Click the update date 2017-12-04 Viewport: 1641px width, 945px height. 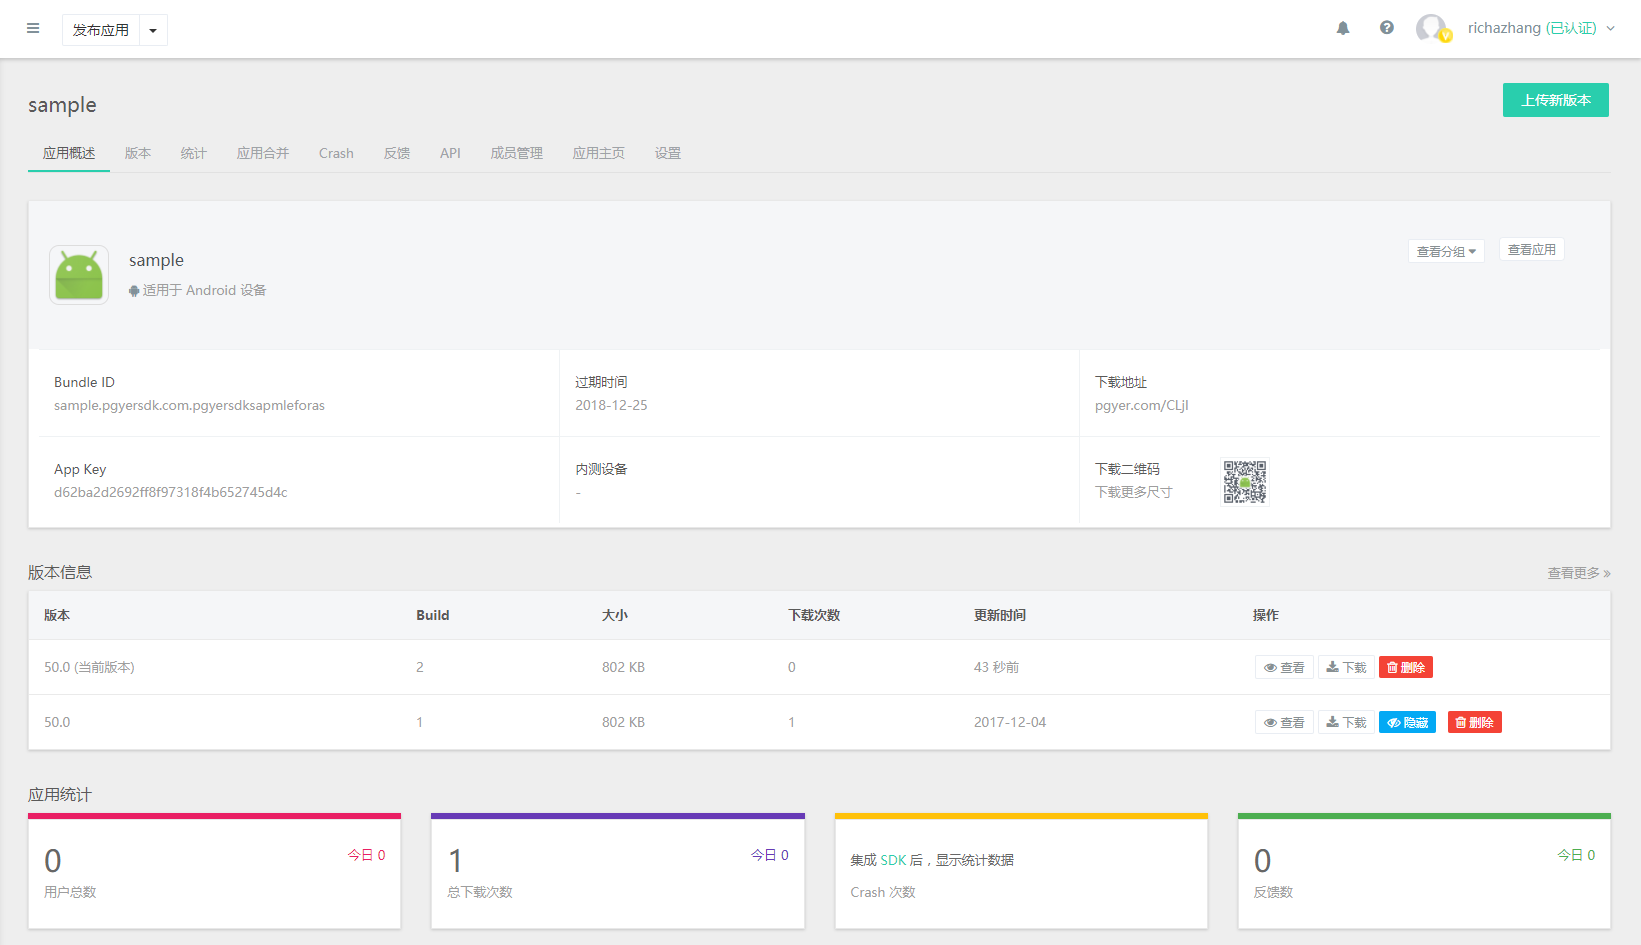pos(1010,722)
